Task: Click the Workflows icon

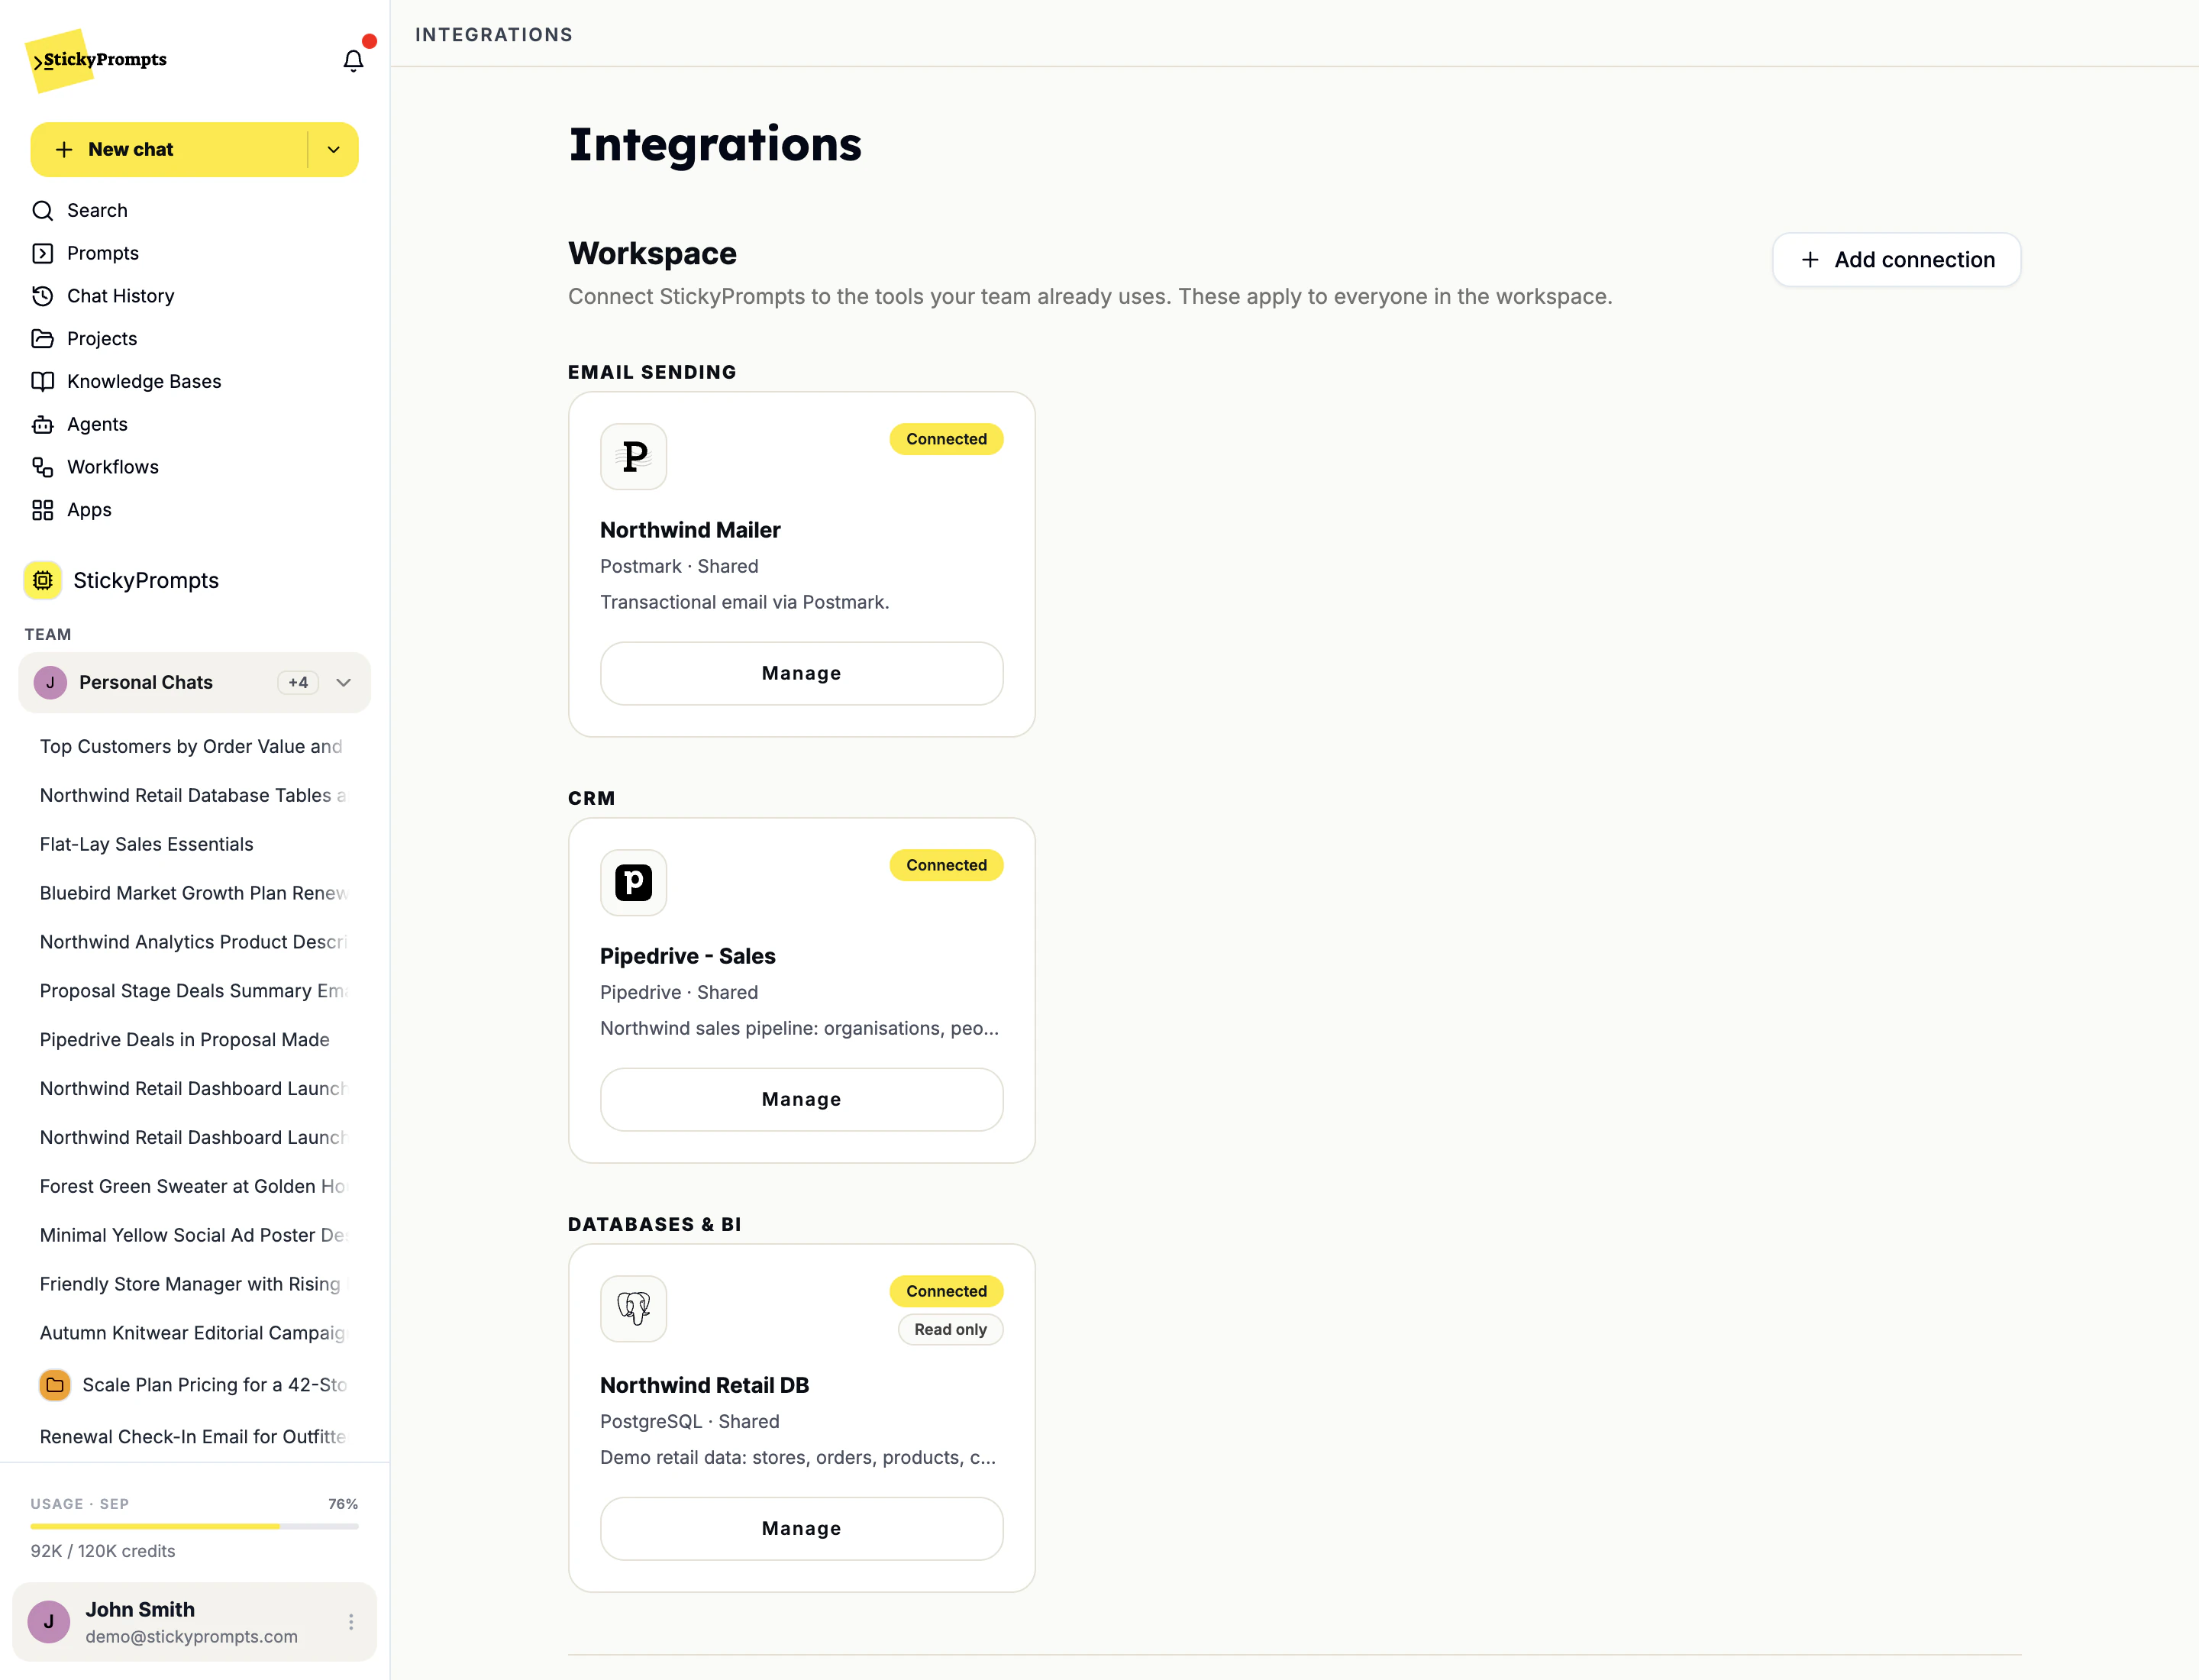Action: pyautogui.click(x=43, y=467)
